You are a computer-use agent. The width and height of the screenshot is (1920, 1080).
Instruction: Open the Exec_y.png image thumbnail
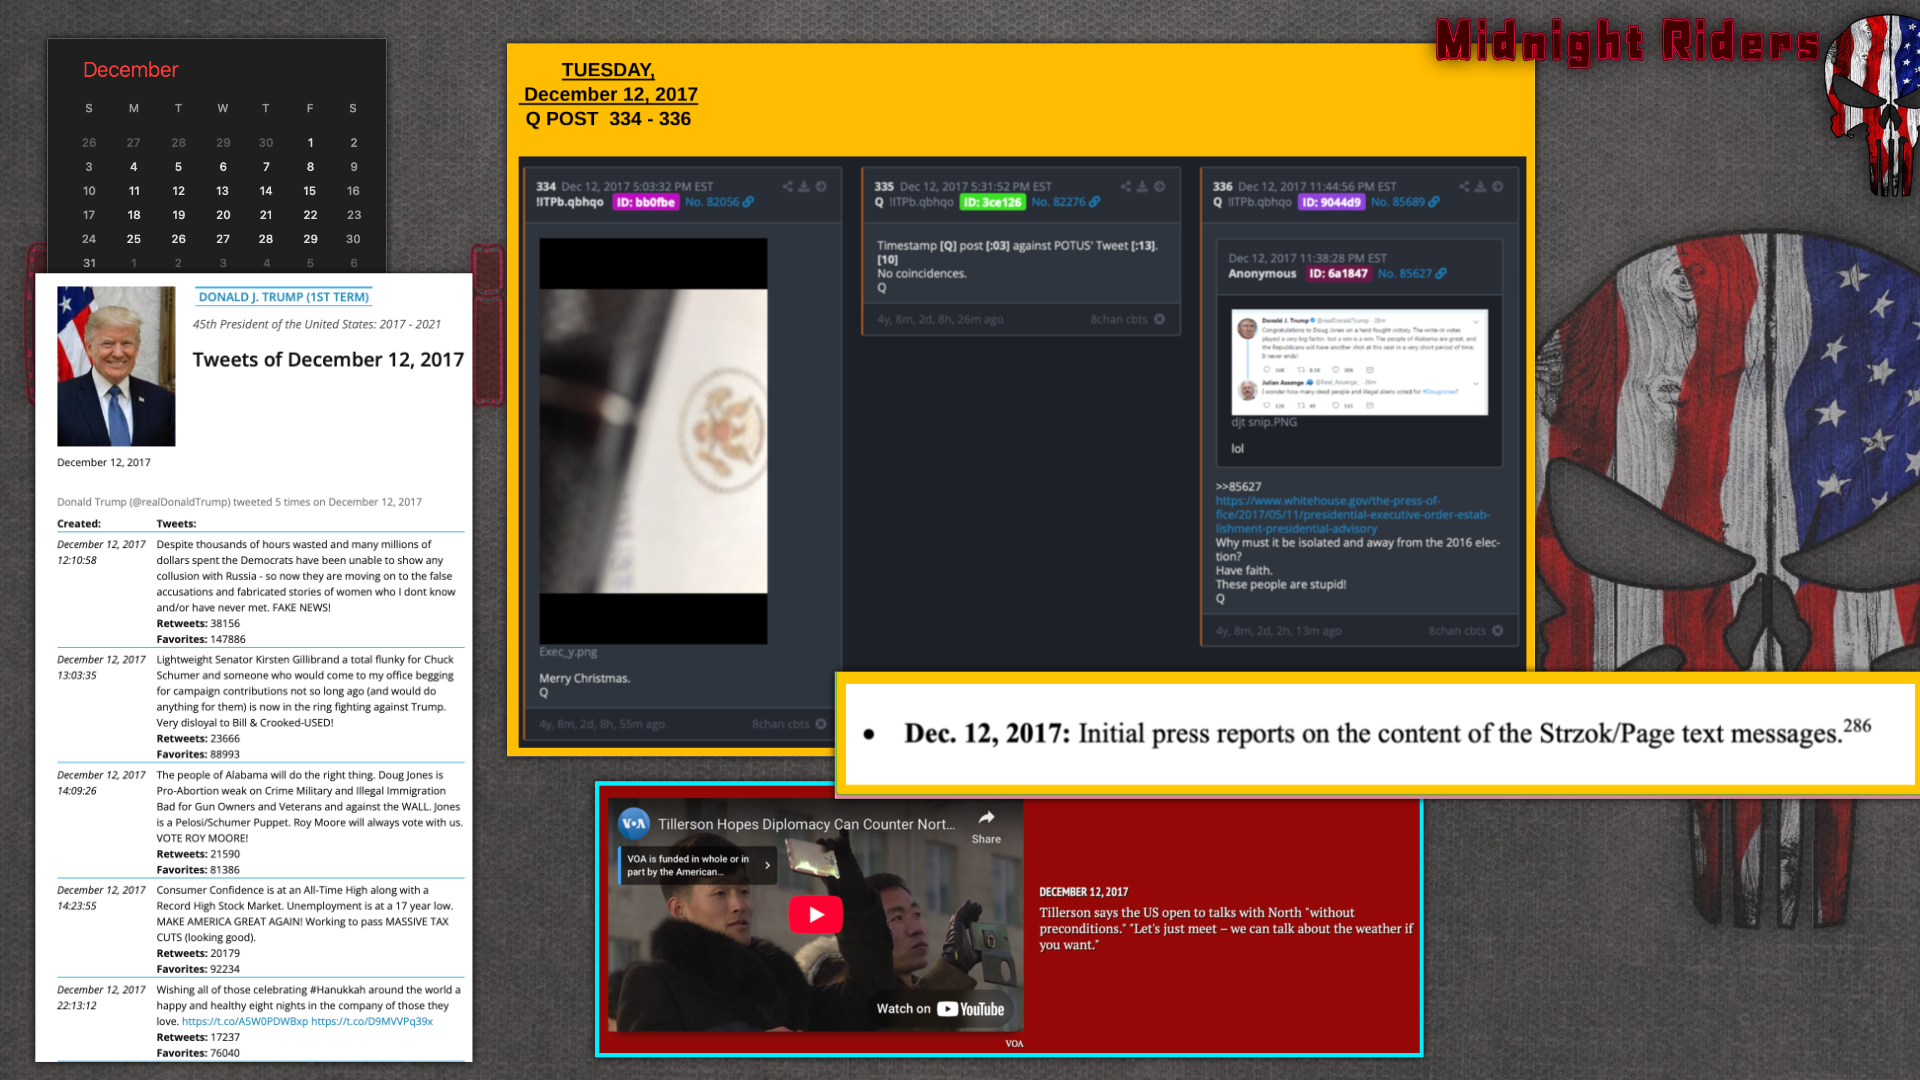click(x=653, y=441)
